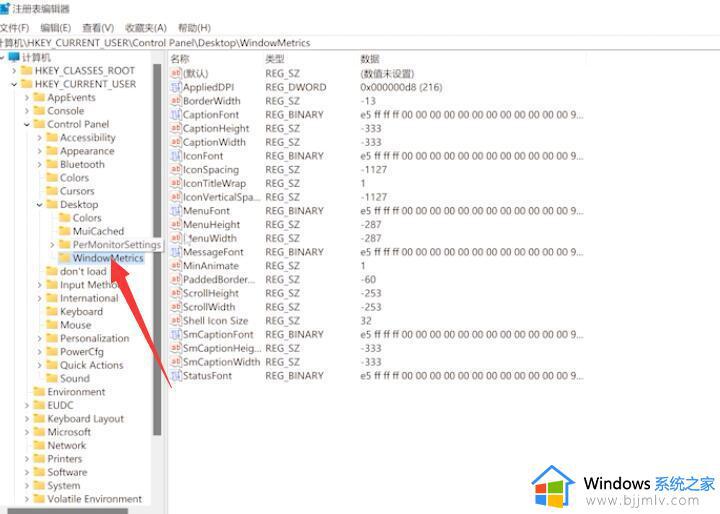This screenshot has height=514, width=720.
Task: Expand the AppEvents node arrow
Action: click(x=27, y=97)
